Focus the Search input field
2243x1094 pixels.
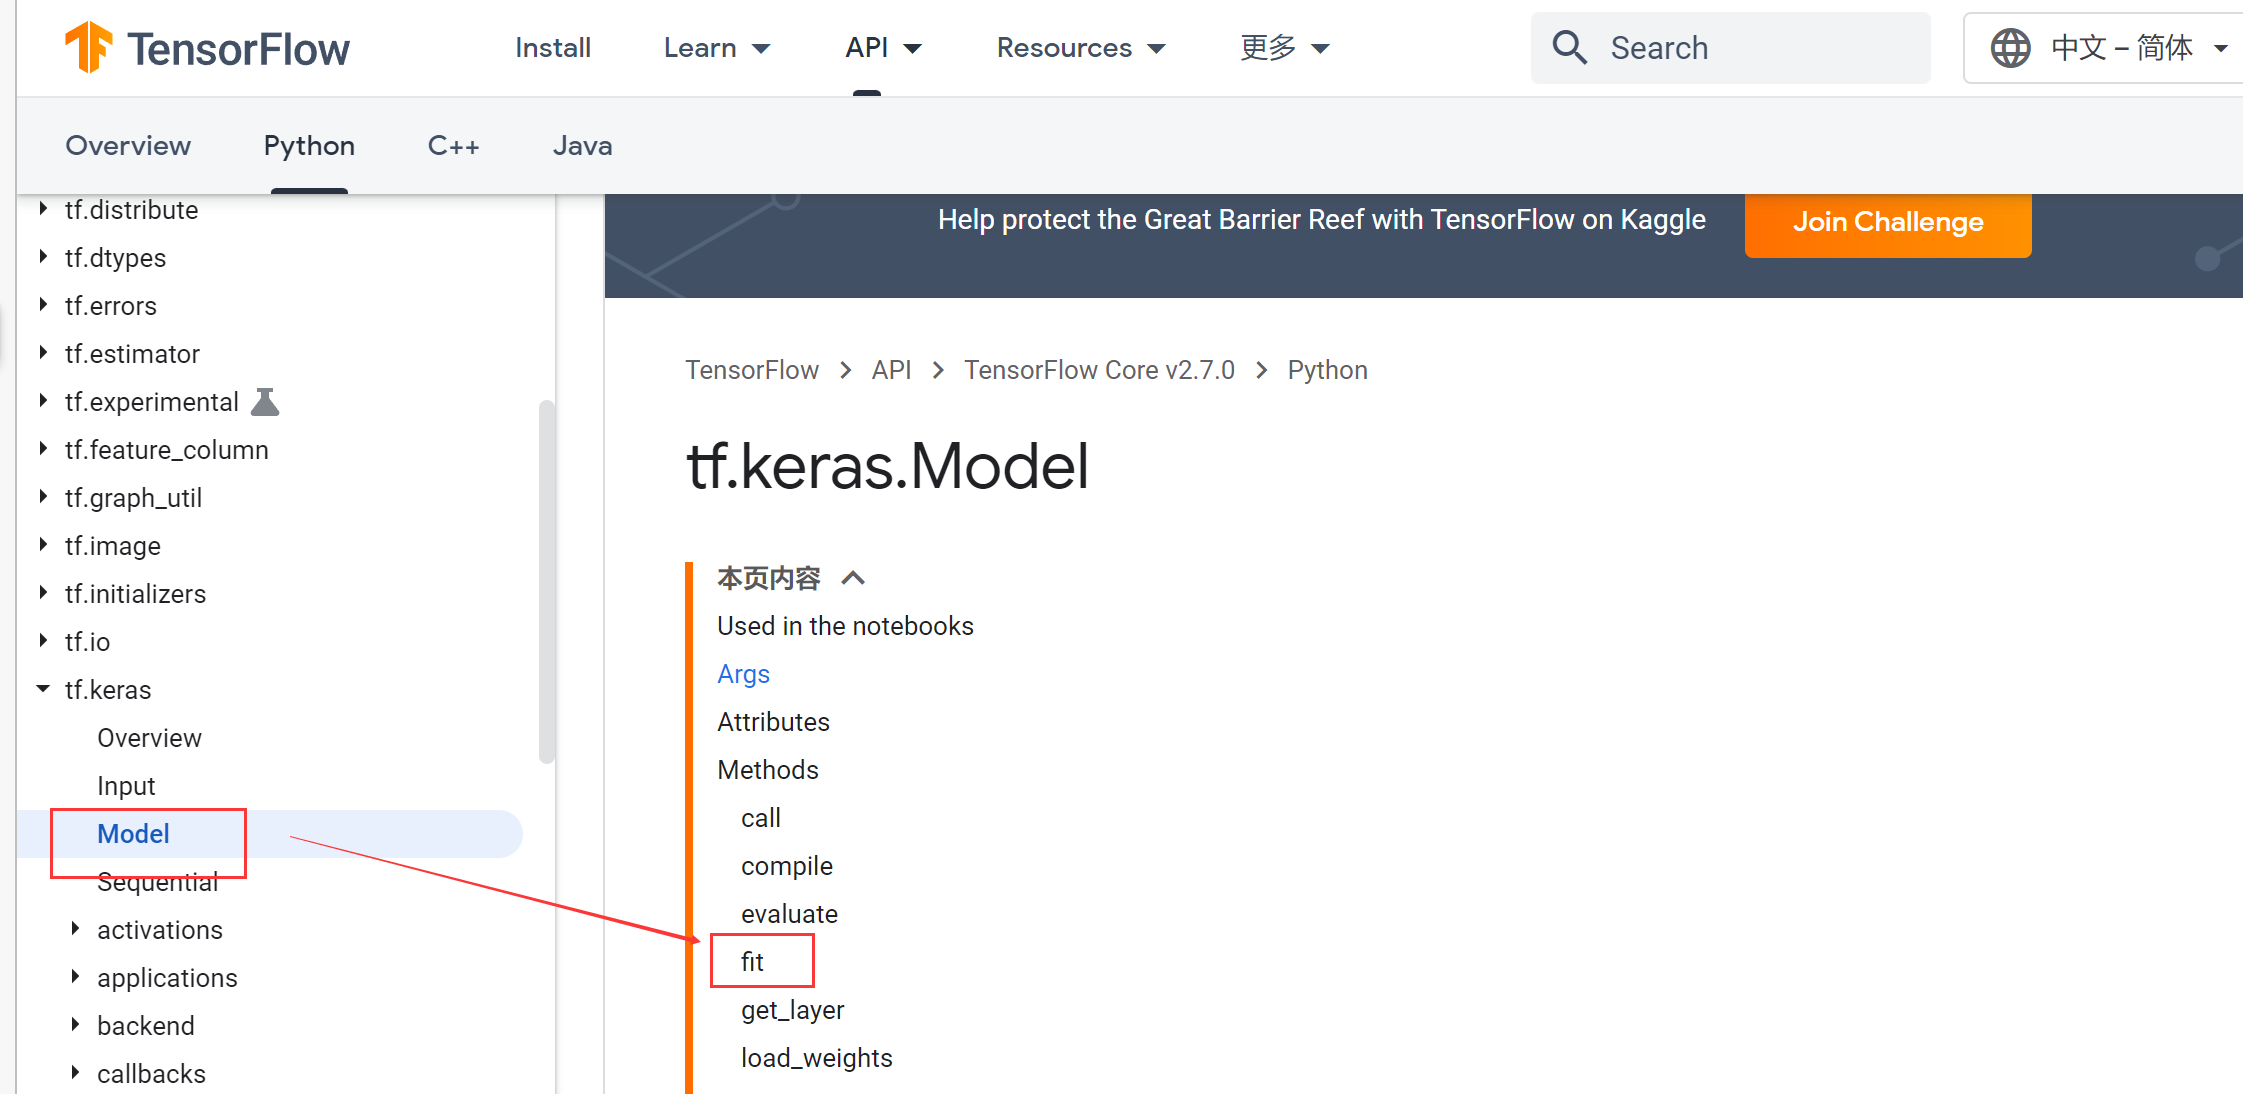pos(1730,48)
